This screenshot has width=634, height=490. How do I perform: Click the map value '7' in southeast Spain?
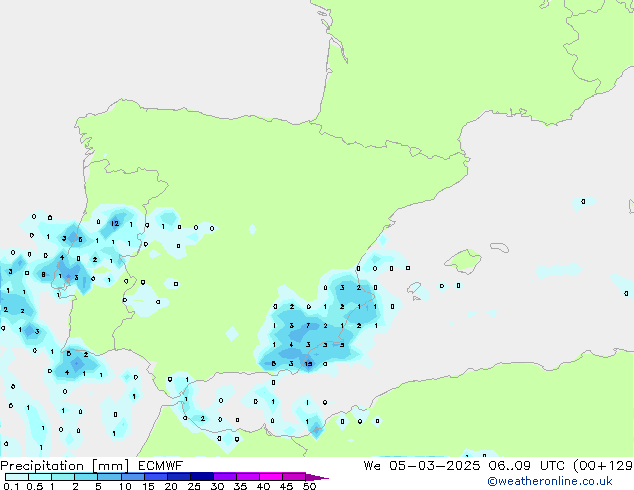click(x=308, y=325)
